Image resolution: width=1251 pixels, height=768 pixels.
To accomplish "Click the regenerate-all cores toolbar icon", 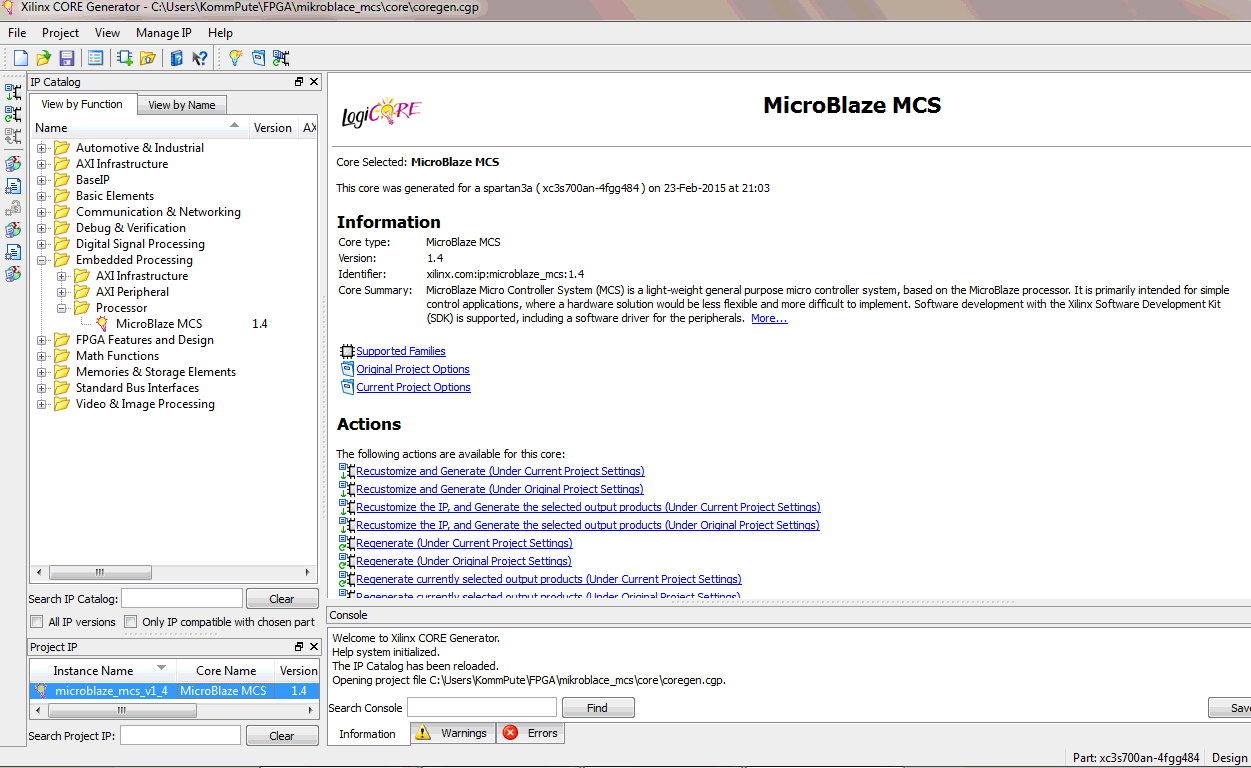I will point(281,58).
